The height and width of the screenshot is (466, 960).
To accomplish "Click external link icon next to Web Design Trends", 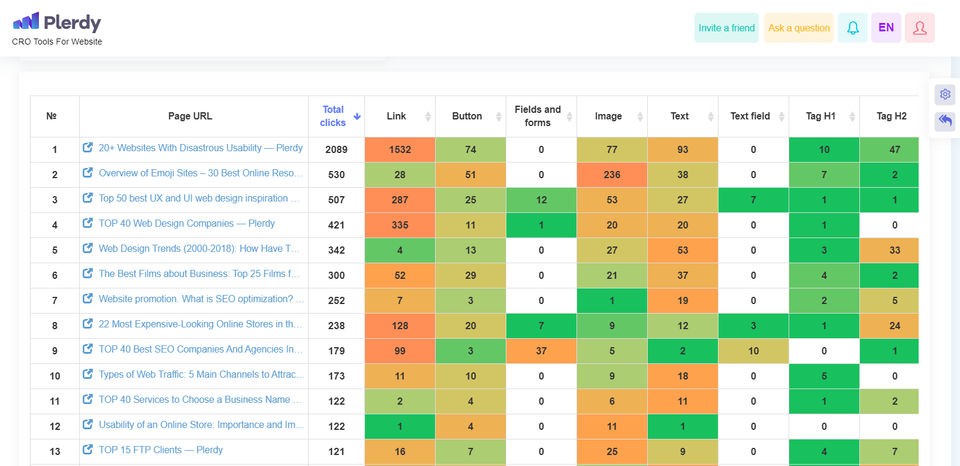I will tap(88, 249).
